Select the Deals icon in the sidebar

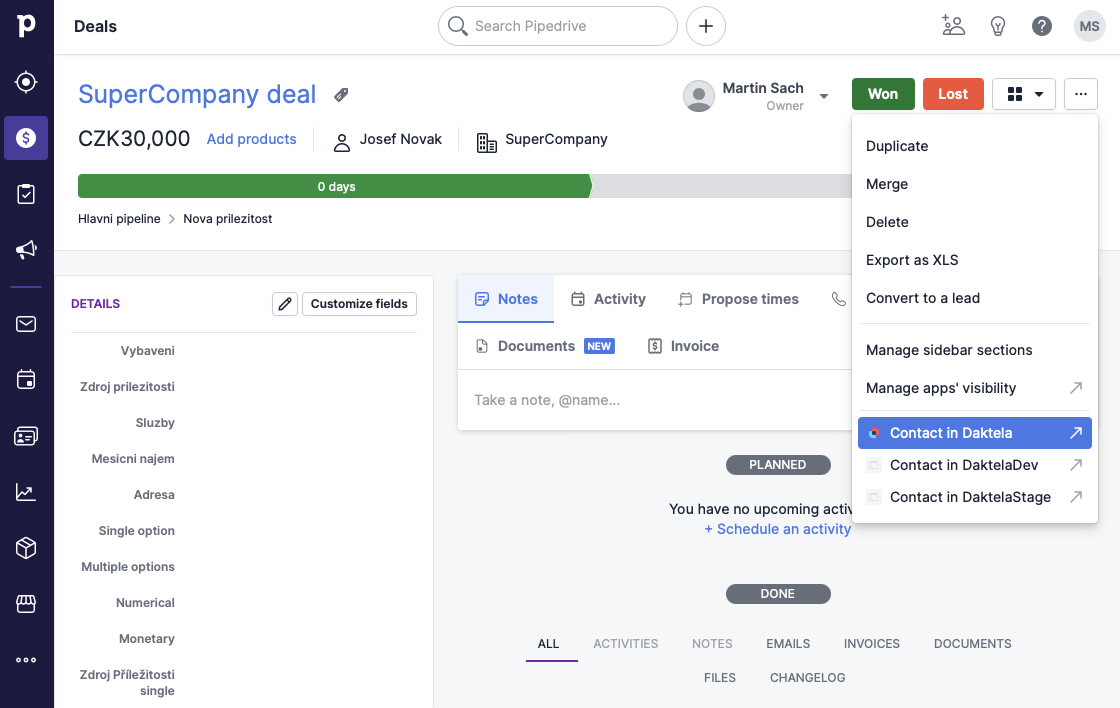[26, 138]
